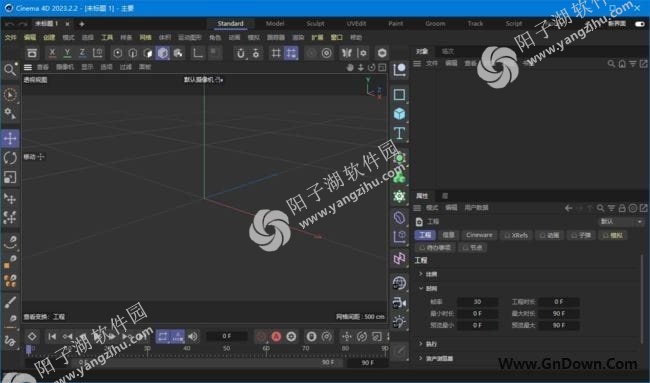650x383 pixels.
Task: Open the 窗口 menu in menu bar
Action: tap(336, 37)
